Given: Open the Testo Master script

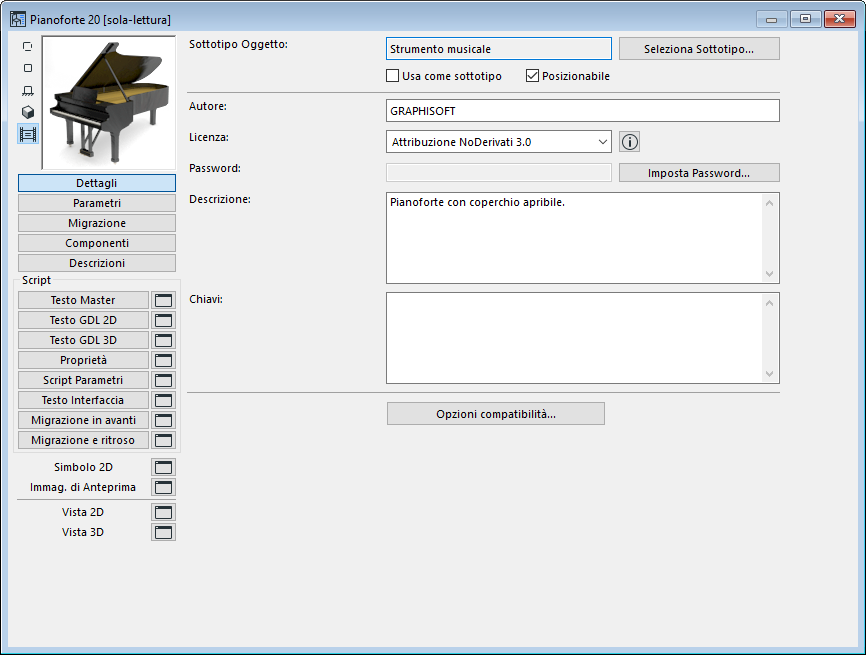Looking at the screenshot, I should 83,300.
